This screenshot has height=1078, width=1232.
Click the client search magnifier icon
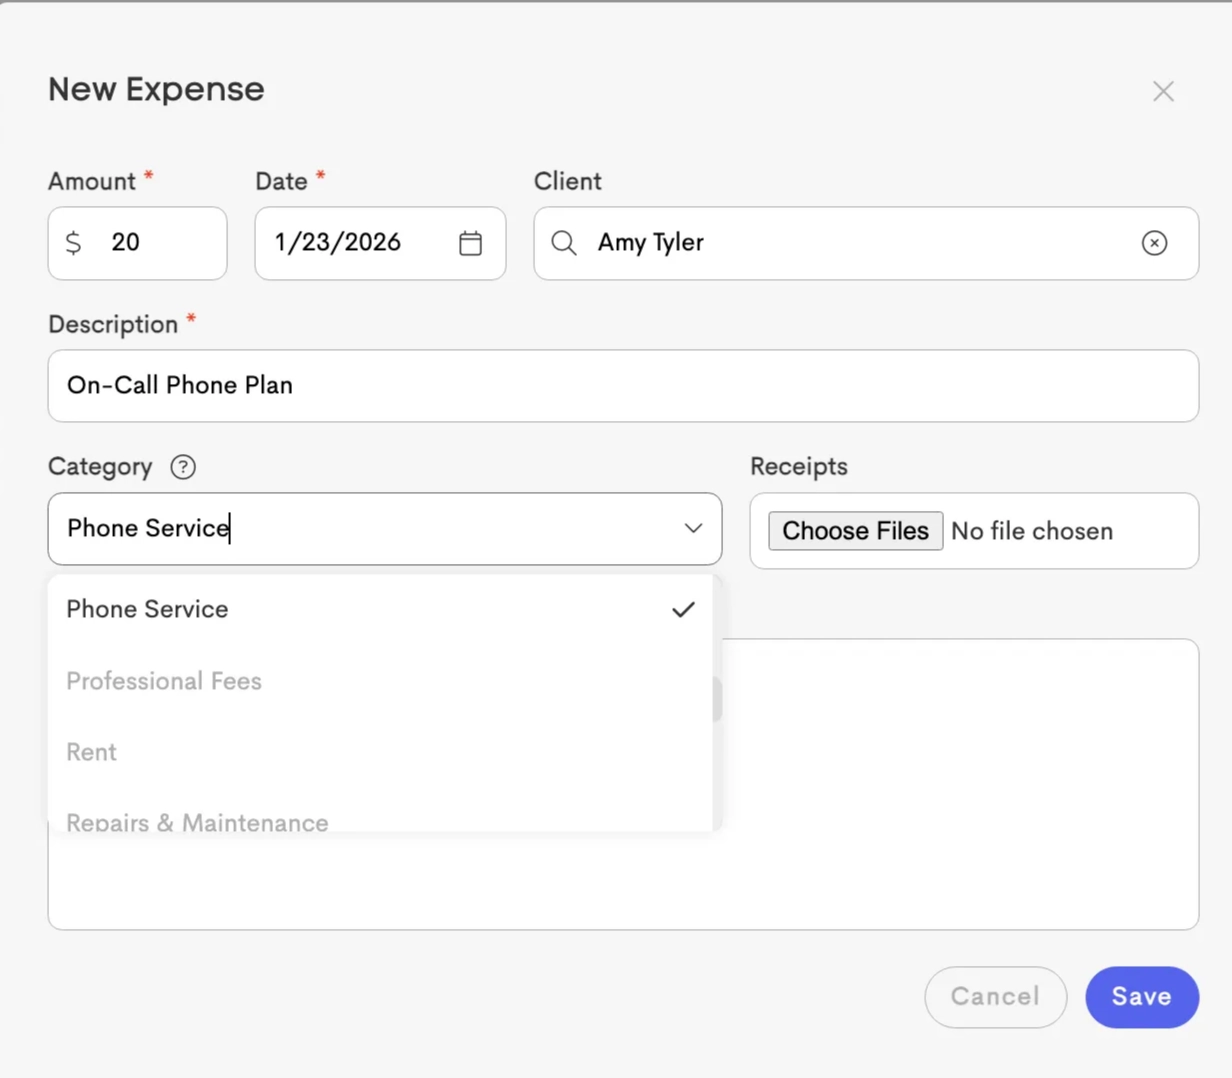[x=564, y=243]
